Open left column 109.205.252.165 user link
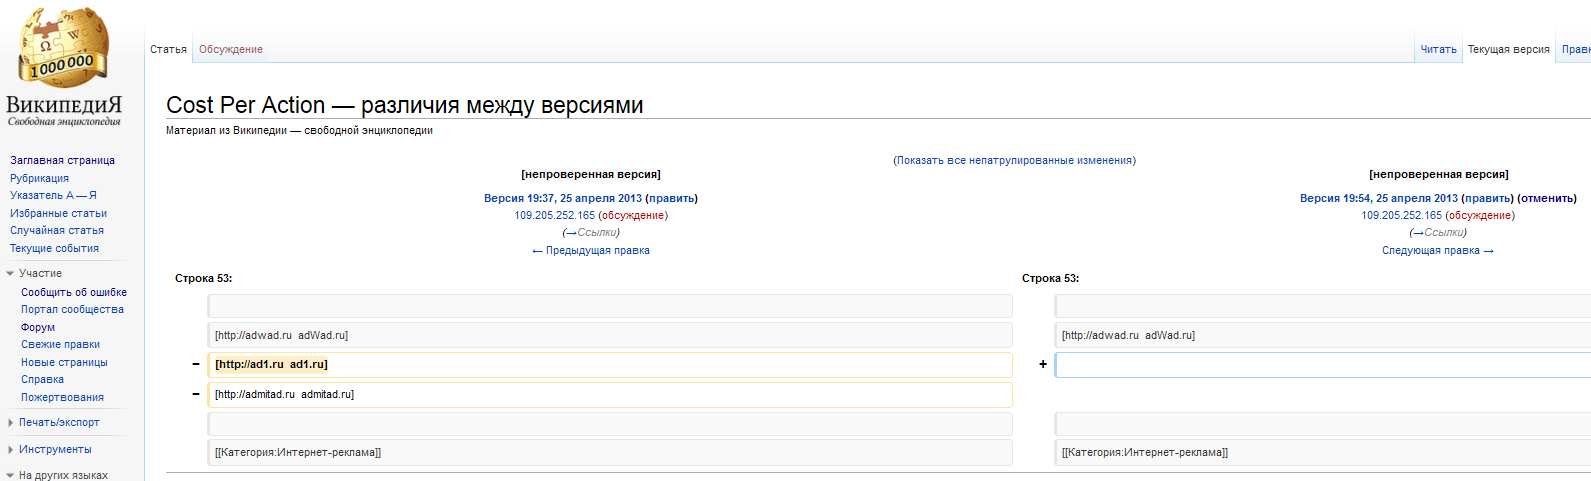This screenshot has width=1591, height=481. (x=555, y=215)
